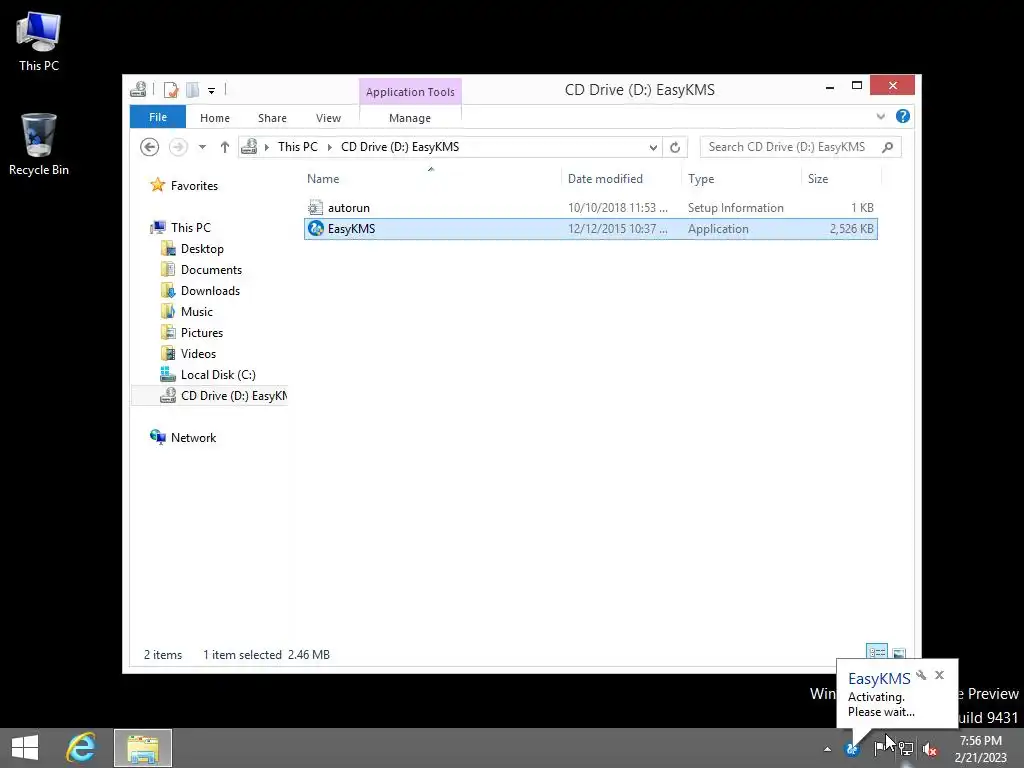1024x768 pixels.
Task: Switch to Details view icon in status bar
Action: pos(876,652)
